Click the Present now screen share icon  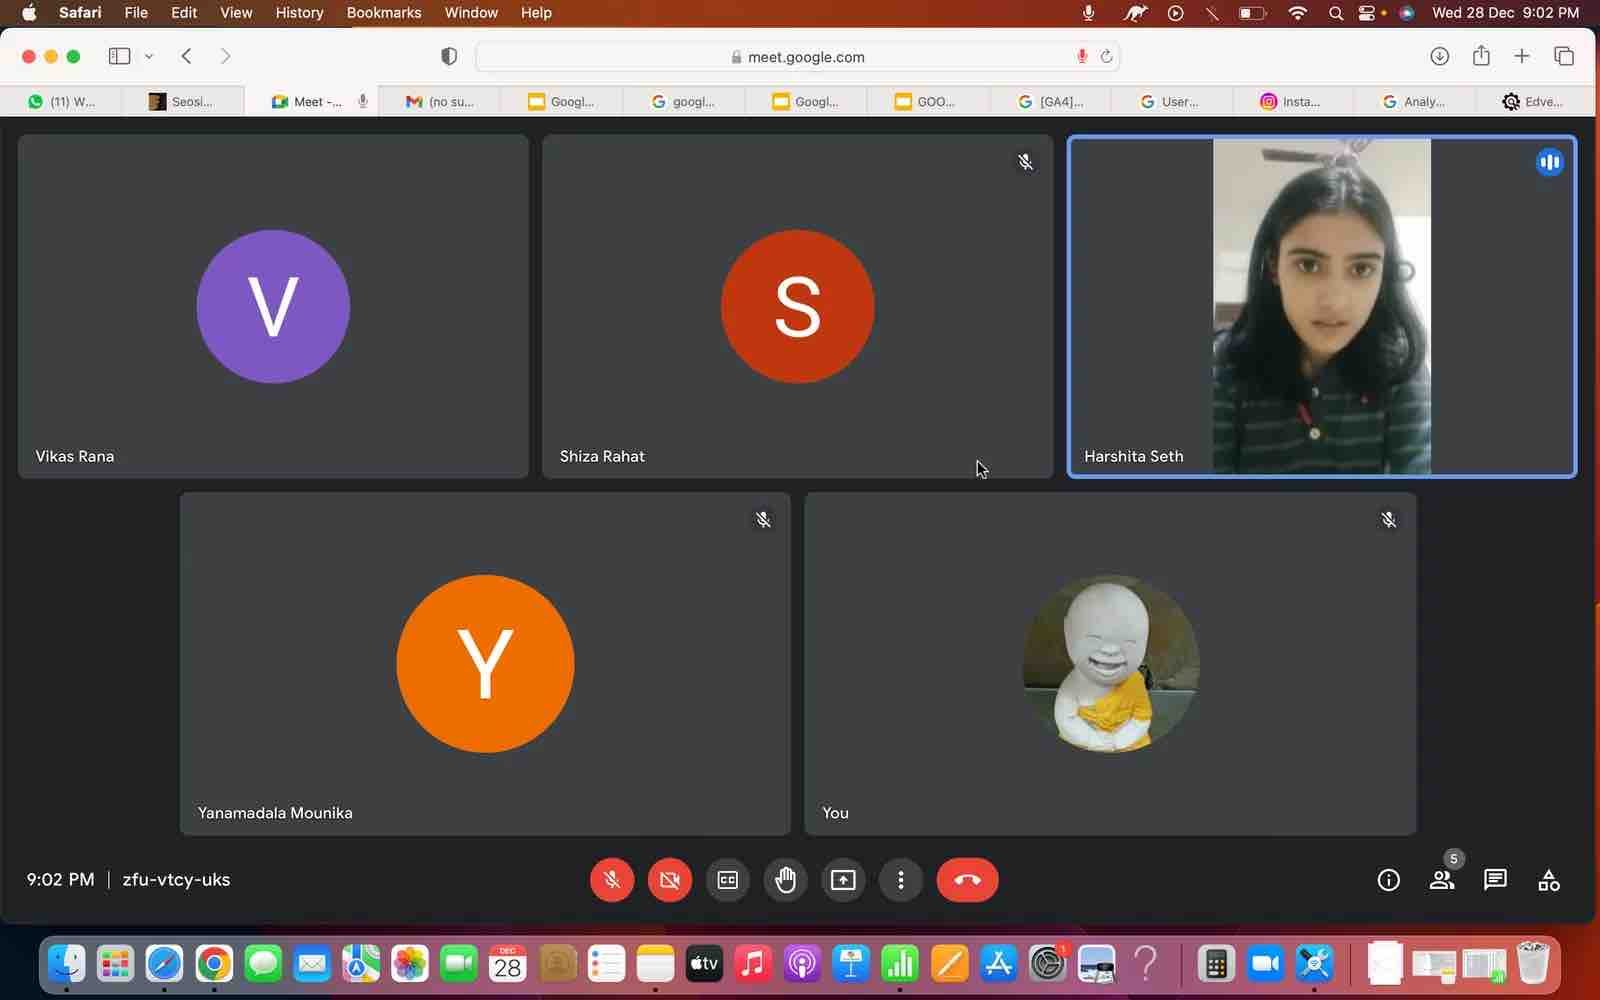843,880
